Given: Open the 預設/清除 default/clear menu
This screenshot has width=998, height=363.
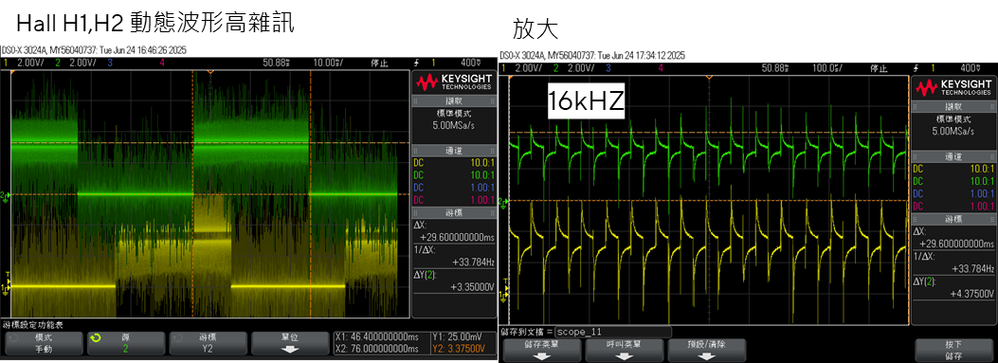Looking at the screenshot, I should (x=706, y=350).
